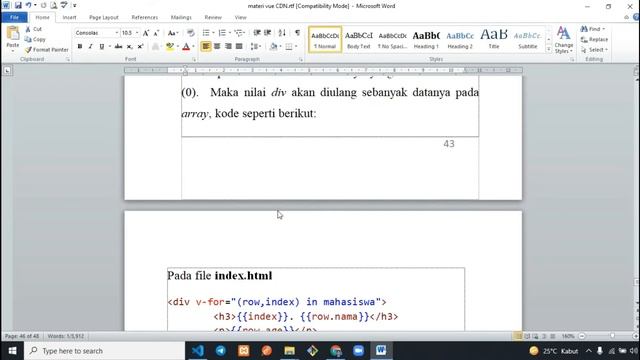Set Center paragraph alignment

[217, 47]
